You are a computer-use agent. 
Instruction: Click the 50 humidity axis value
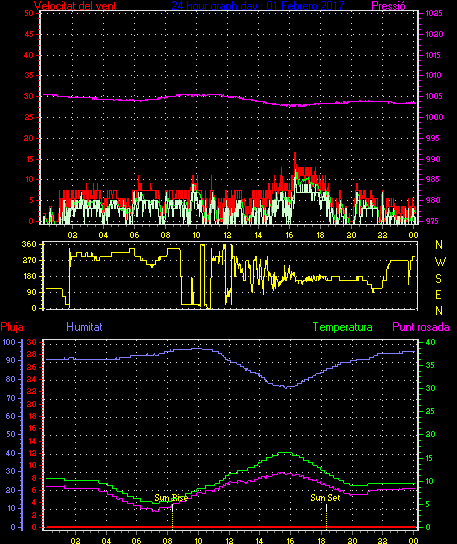pyautogui.click(x=11, y=434)
